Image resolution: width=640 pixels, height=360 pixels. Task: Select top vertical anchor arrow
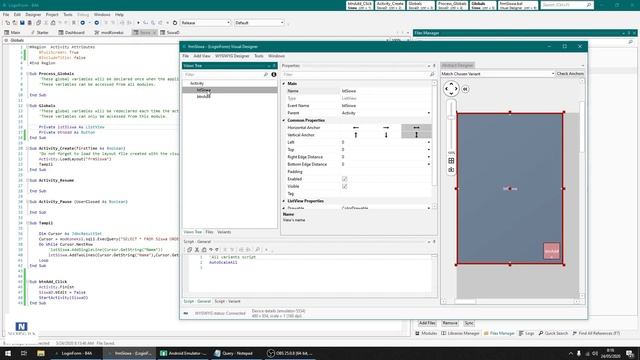tap(356, 135)
